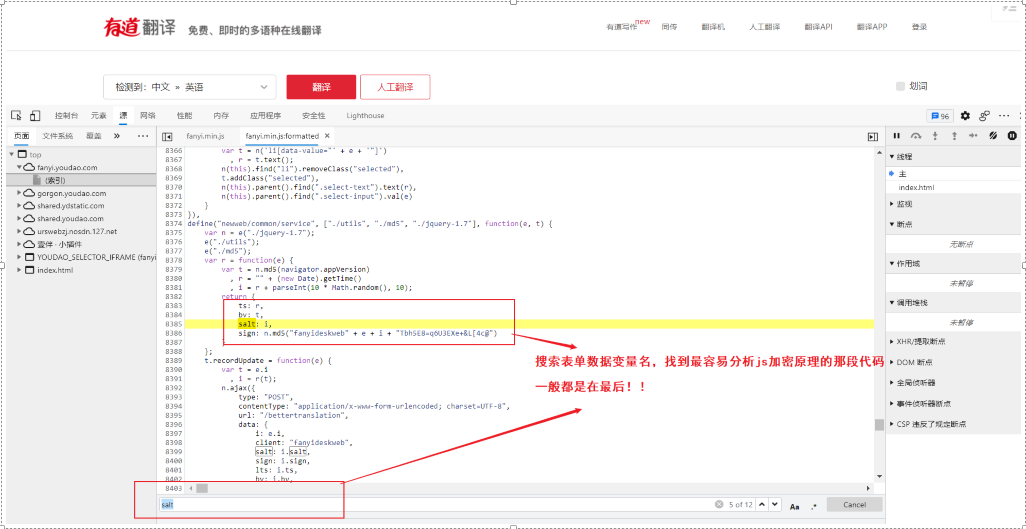
Task: Collapse the top frame tree node
Action: (12, 155)
